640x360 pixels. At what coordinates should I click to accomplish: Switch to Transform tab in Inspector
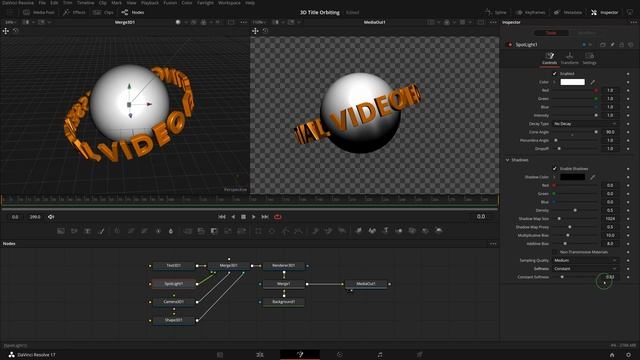(569, 58)
